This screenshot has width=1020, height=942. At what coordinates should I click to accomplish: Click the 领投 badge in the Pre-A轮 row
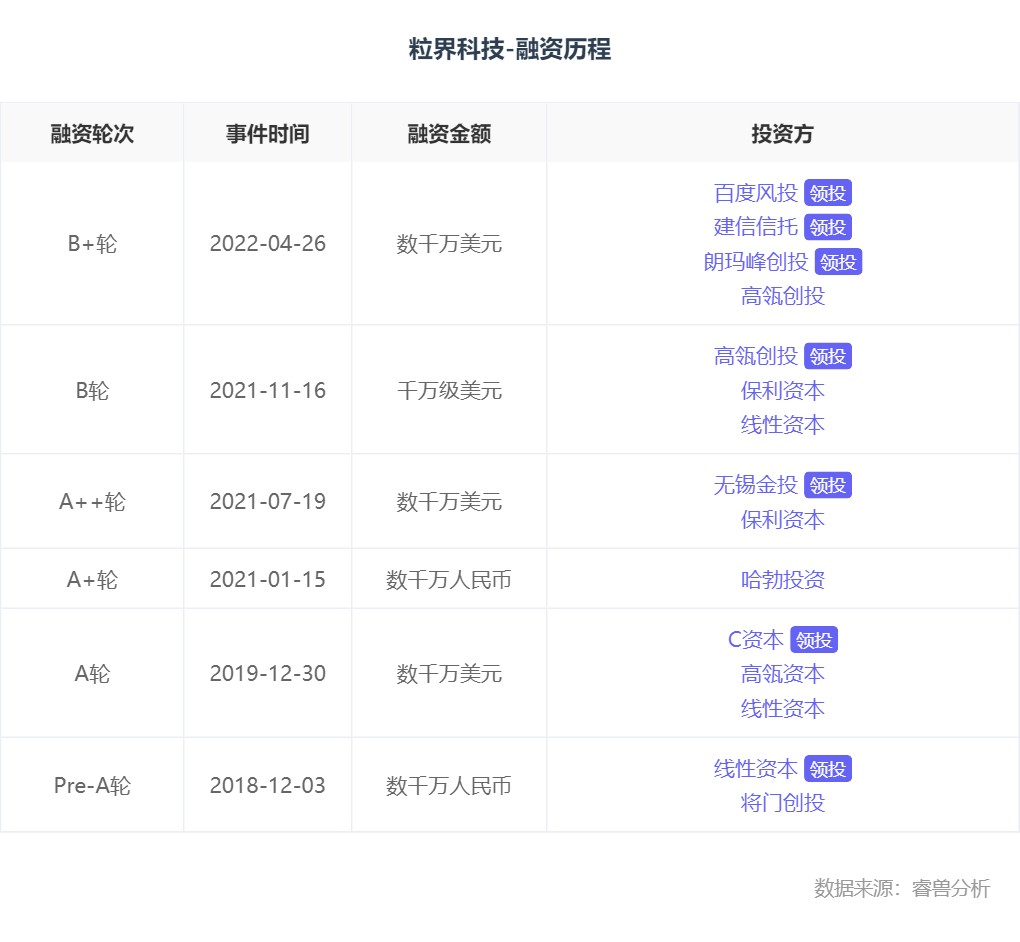[827, 769]
